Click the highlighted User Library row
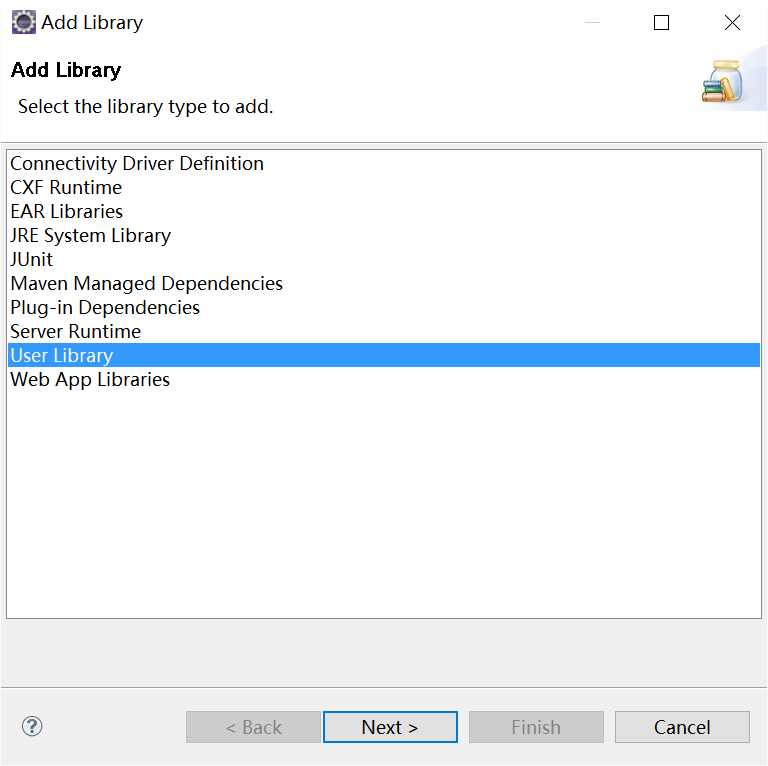The height and width of the screenshot is (766, 768). tap(384, 355)
